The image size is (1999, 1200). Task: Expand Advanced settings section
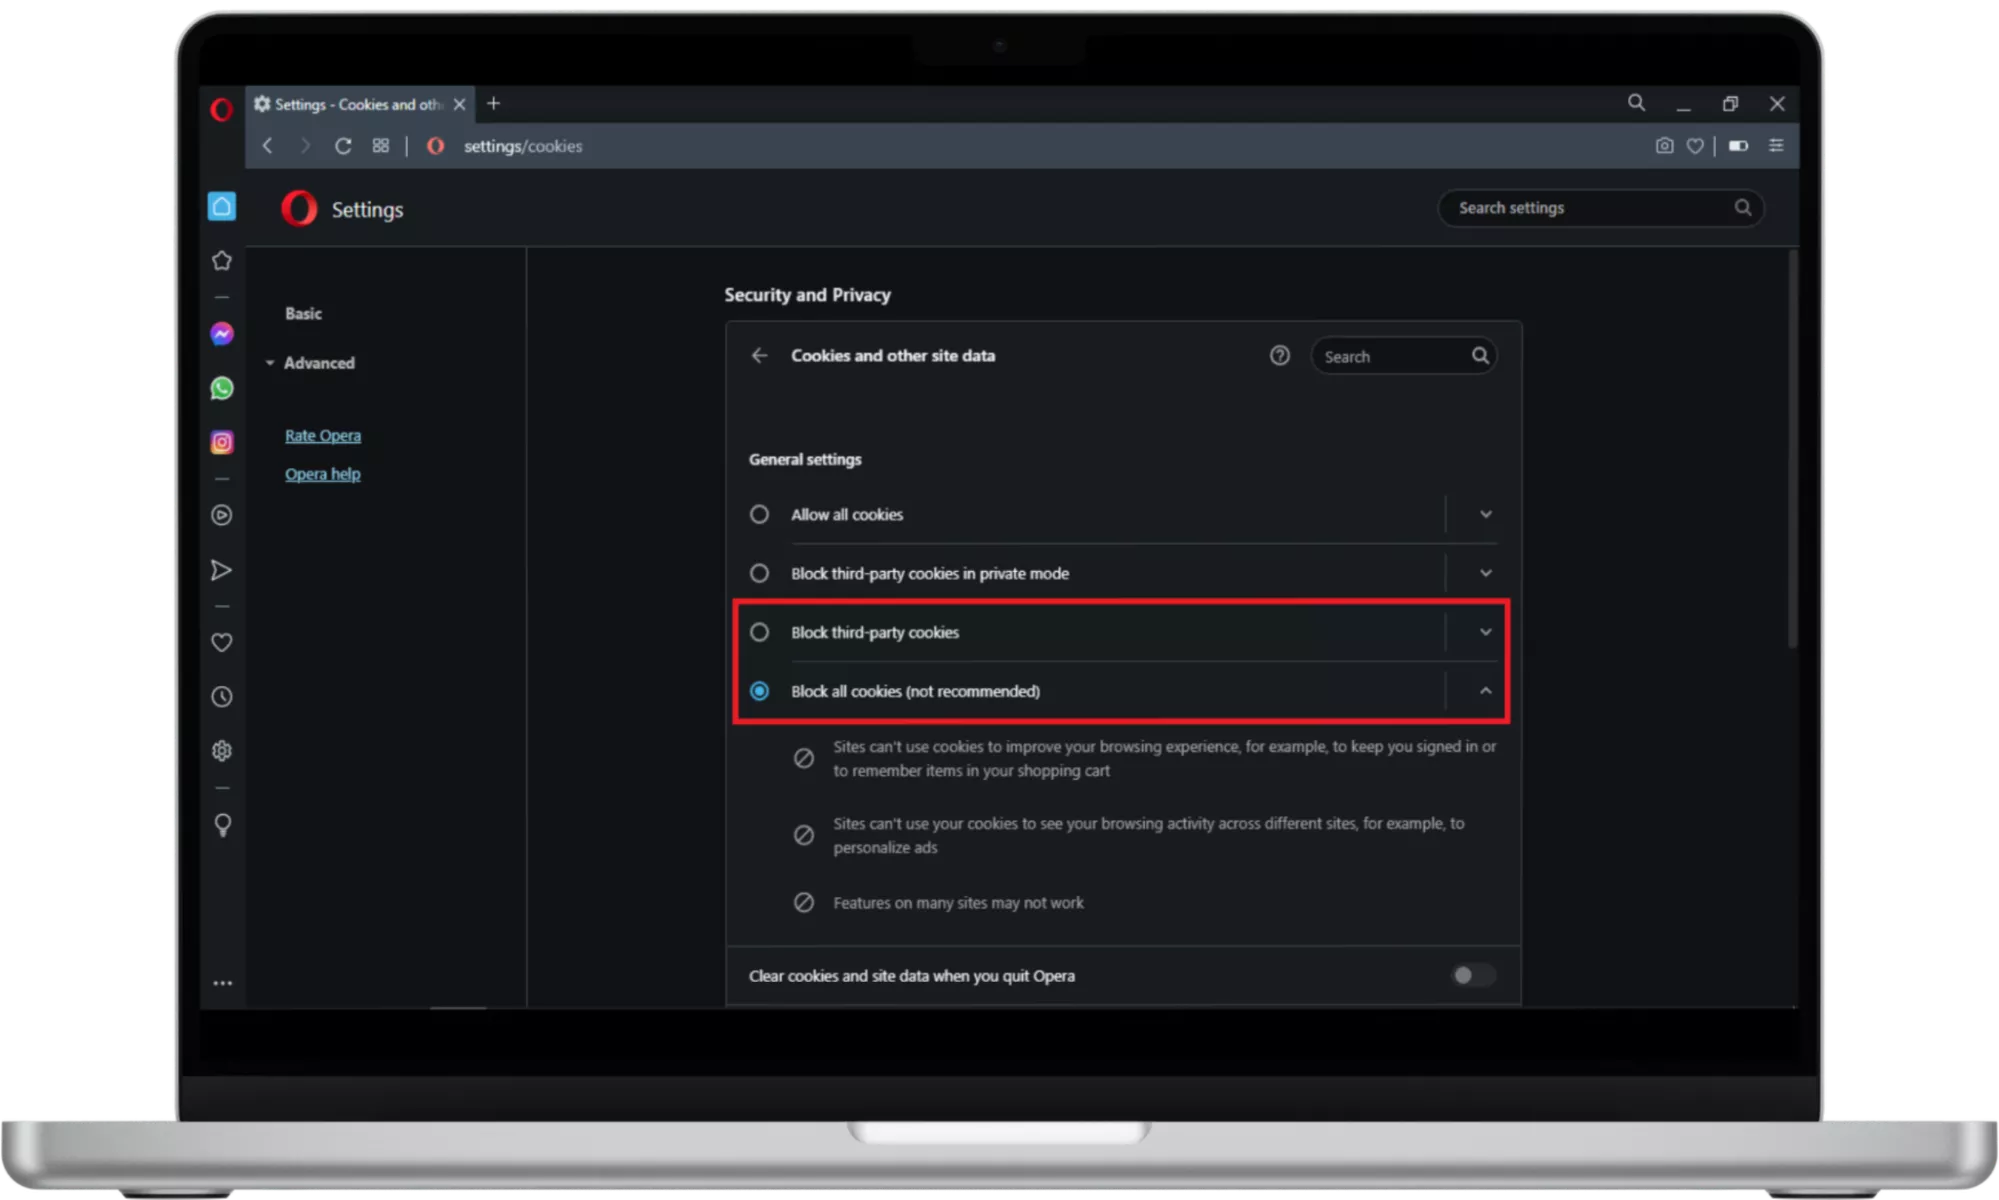pos(318,363)
